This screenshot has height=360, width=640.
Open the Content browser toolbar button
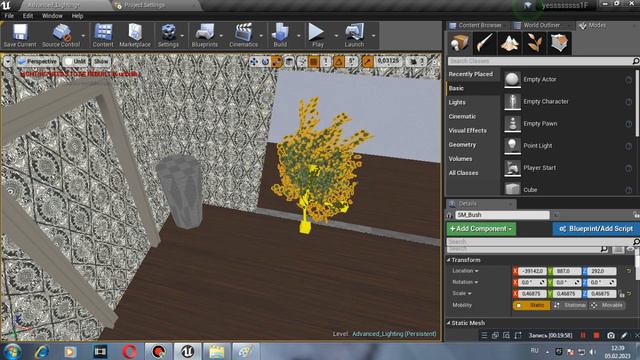click(103, 35)
